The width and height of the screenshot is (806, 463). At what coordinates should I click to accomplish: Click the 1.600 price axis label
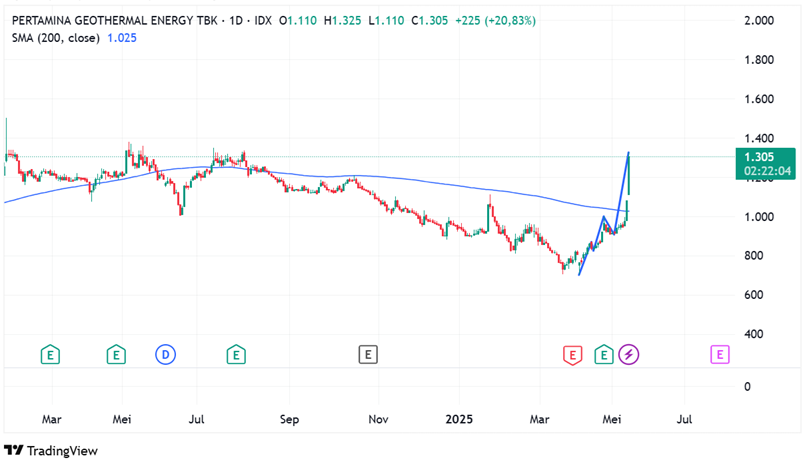click(759, 99)
